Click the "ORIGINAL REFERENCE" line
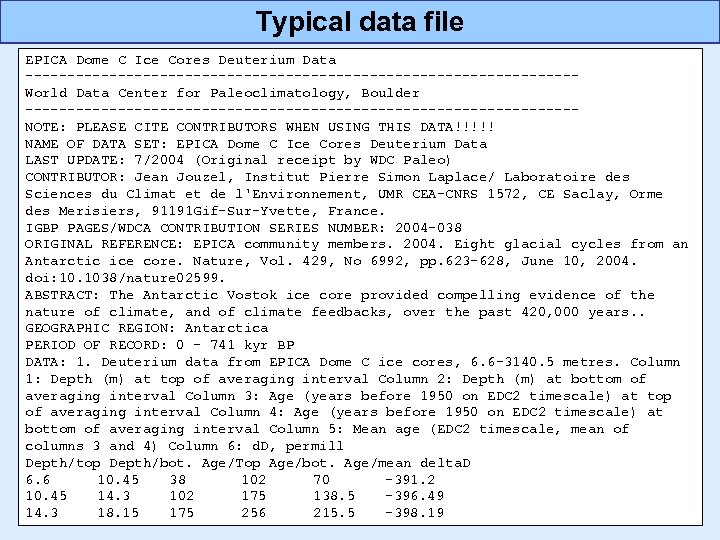Image resolution: width=720 pixels, height=540 pixels. [x=356, y=244]
